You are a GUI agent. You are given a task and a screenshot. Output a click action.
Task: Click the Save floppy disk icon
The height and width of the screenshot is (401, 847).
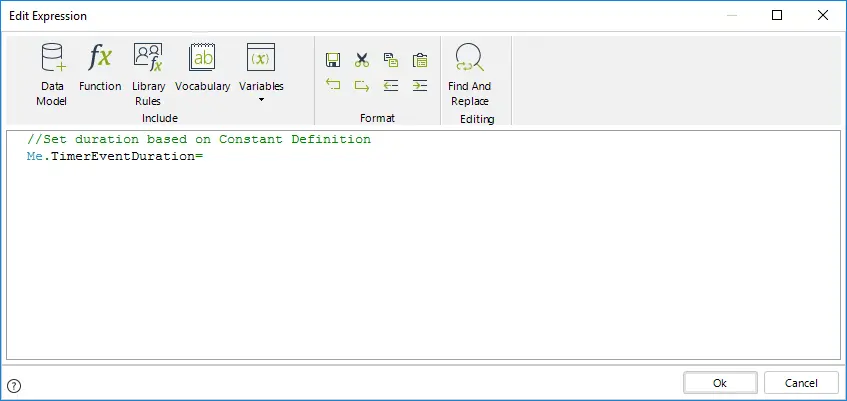(333, 60)
